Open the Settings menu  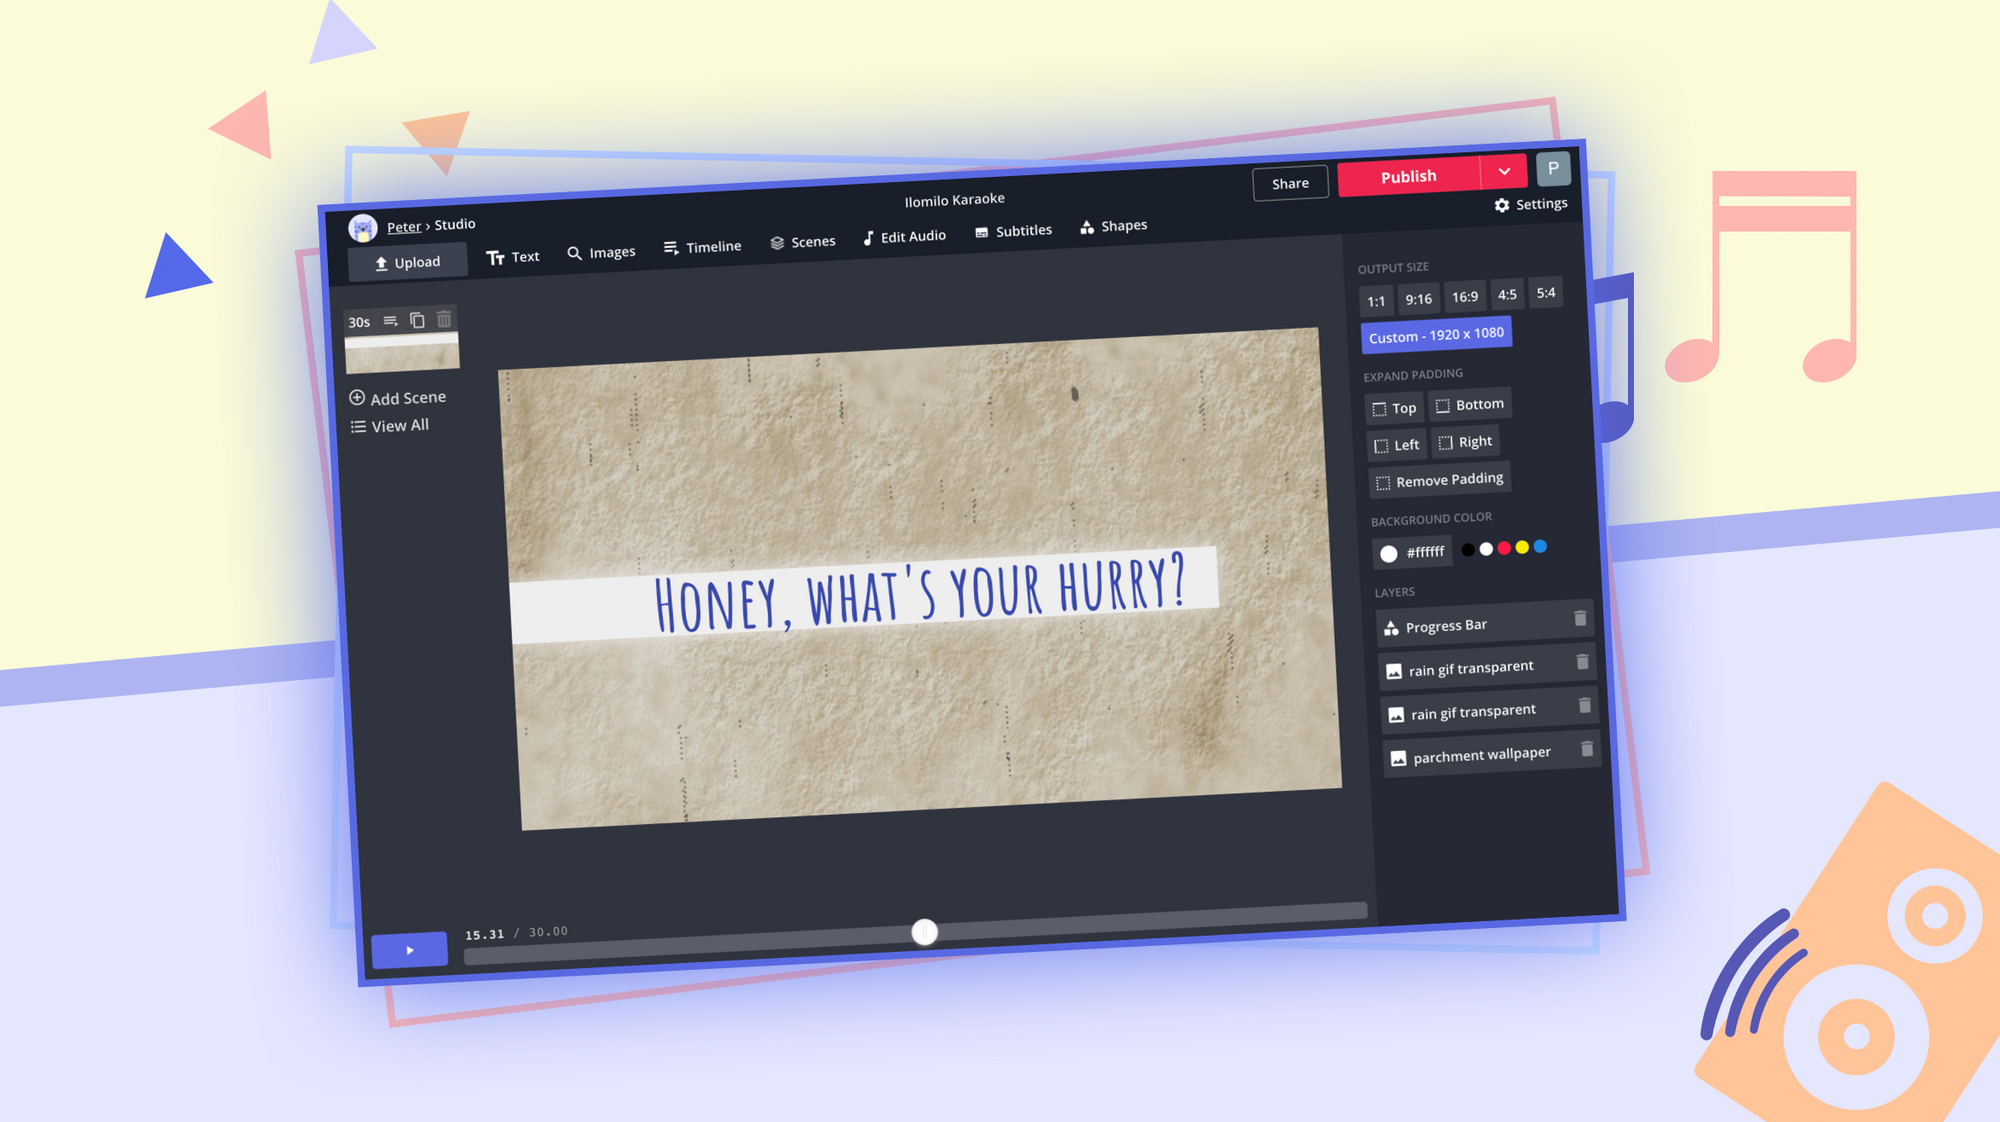(x=1531, y=204)
